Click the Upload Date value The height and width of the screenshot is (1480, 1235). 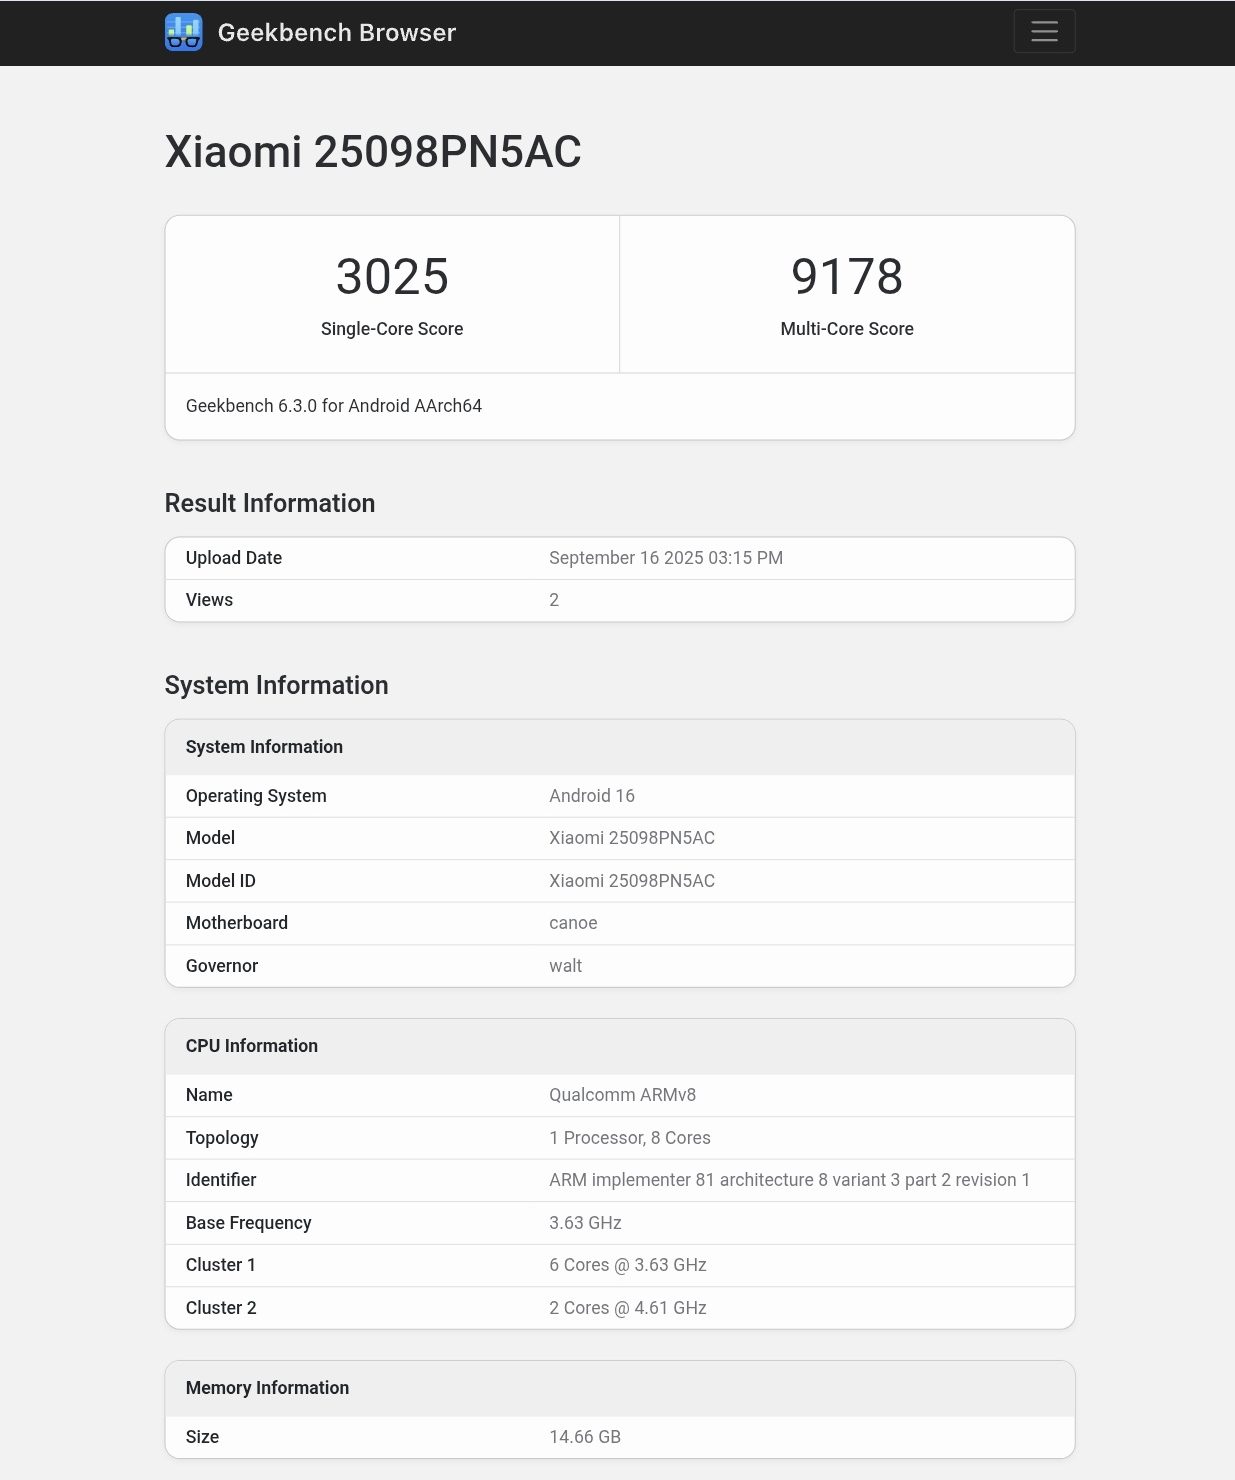pos(665,558)
